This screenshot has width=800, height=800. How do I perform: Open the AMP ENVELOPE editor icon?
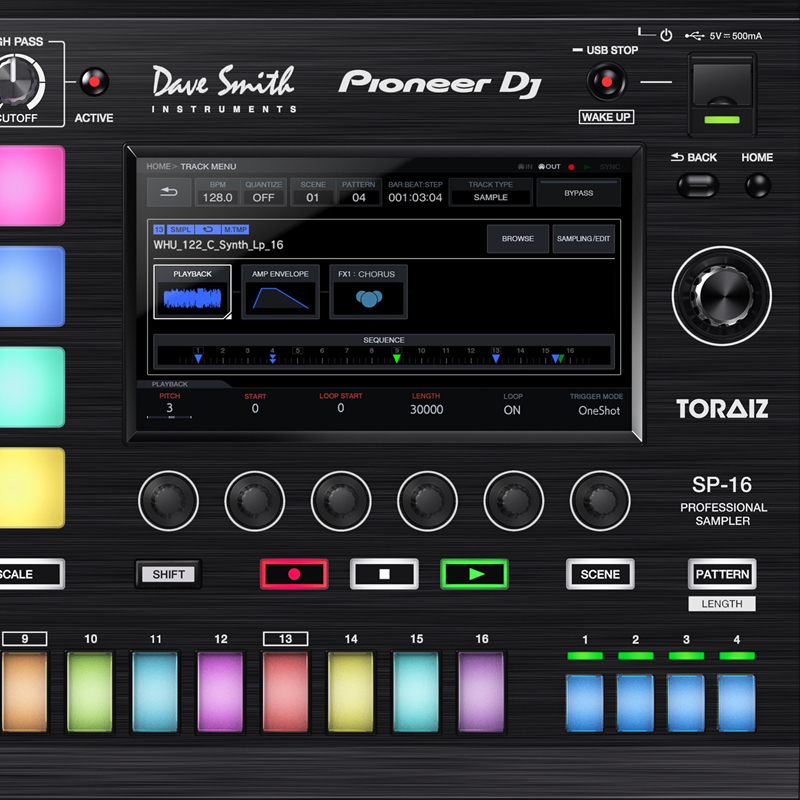tap(280, 291)
